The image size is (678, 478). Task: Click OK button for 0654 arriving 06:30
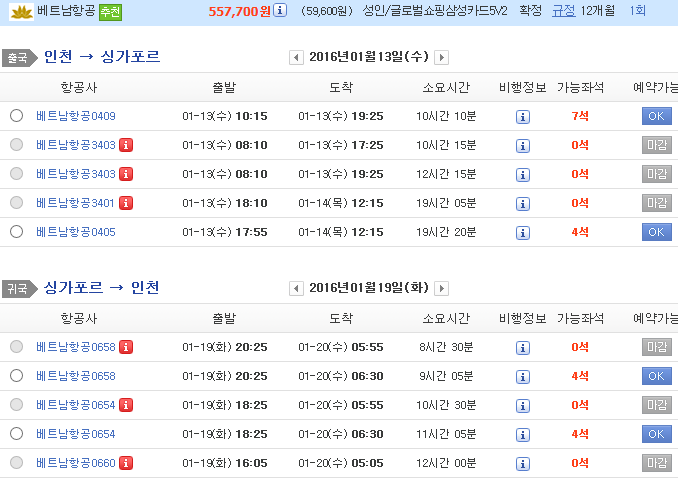656,434
